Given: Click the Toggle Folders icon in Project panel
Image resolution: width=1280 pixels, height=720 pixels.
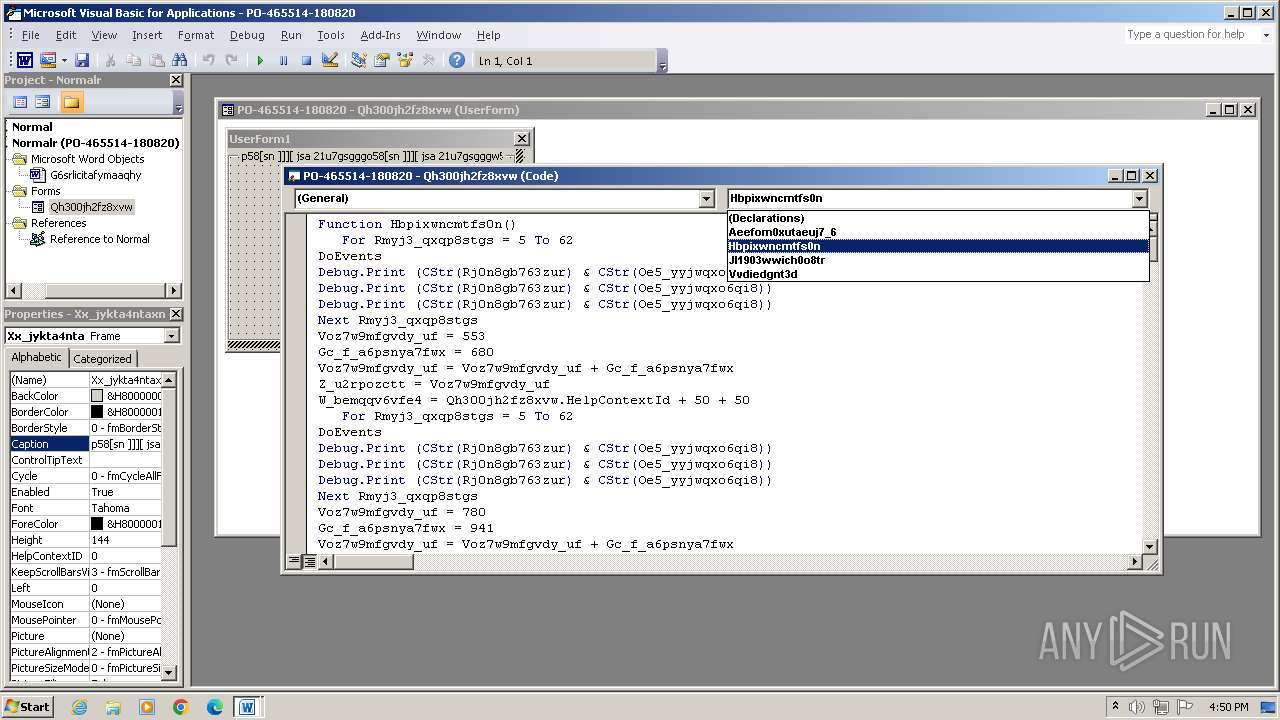Looking at the screenshot, I should pyautogui.click(x=71, y=102).
